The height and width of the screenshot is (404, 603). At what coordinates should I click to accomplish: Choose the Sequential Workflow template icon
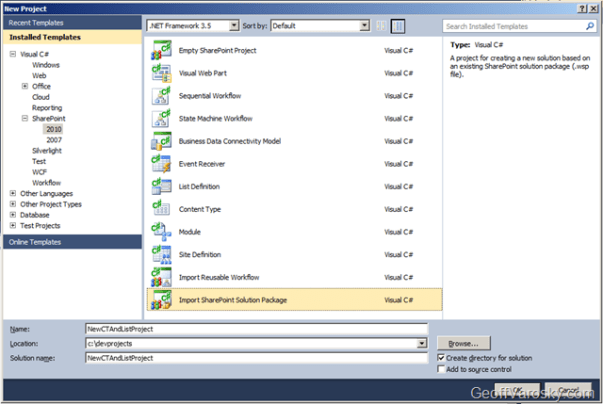coord(160,95)
